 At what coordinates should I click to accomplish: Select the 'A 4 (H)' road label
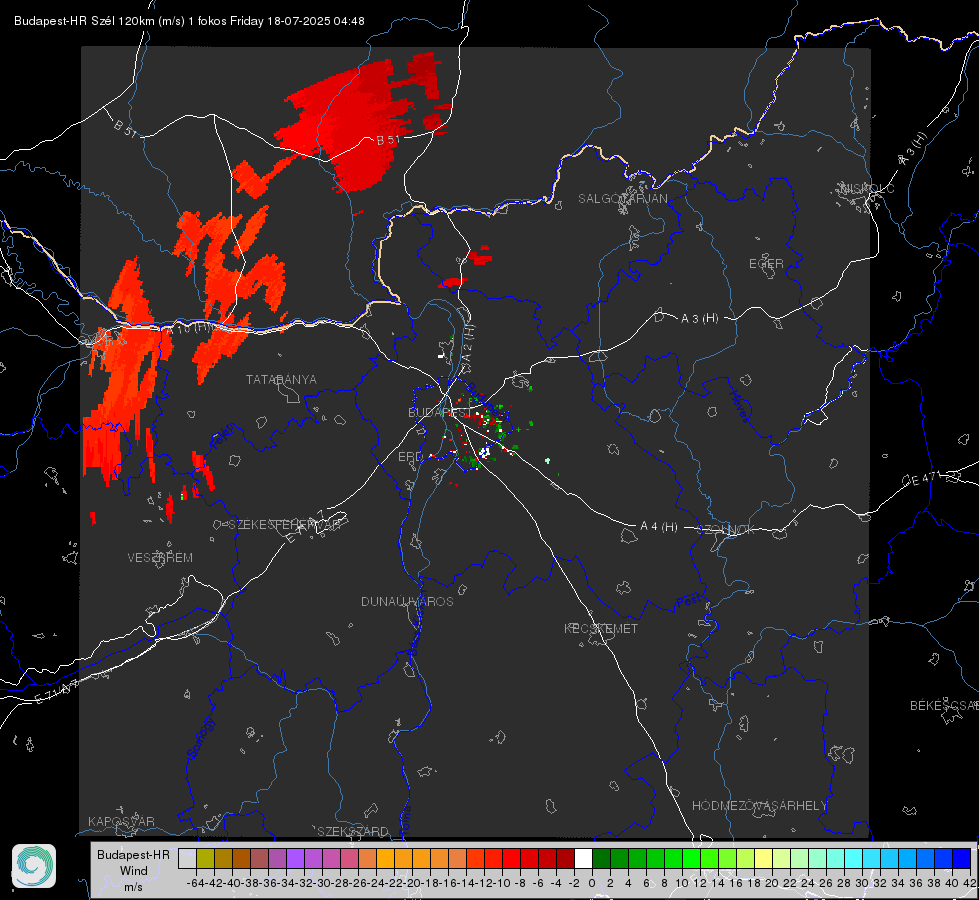point(659,527)
